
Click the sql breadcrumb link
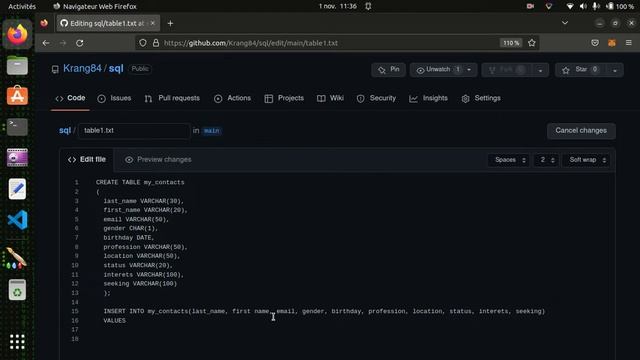click(x=65, y=131)
